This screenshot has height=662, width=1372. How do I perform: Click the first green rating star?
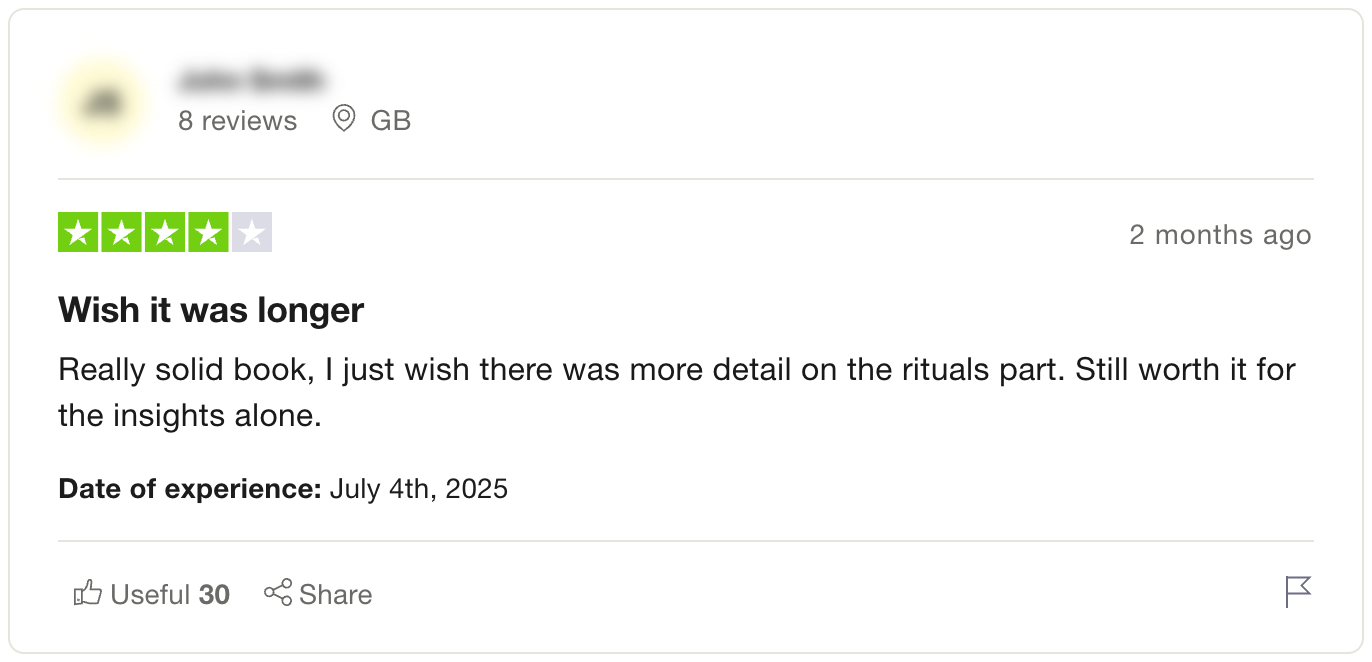pyautogui.click(x=78, y=233)
